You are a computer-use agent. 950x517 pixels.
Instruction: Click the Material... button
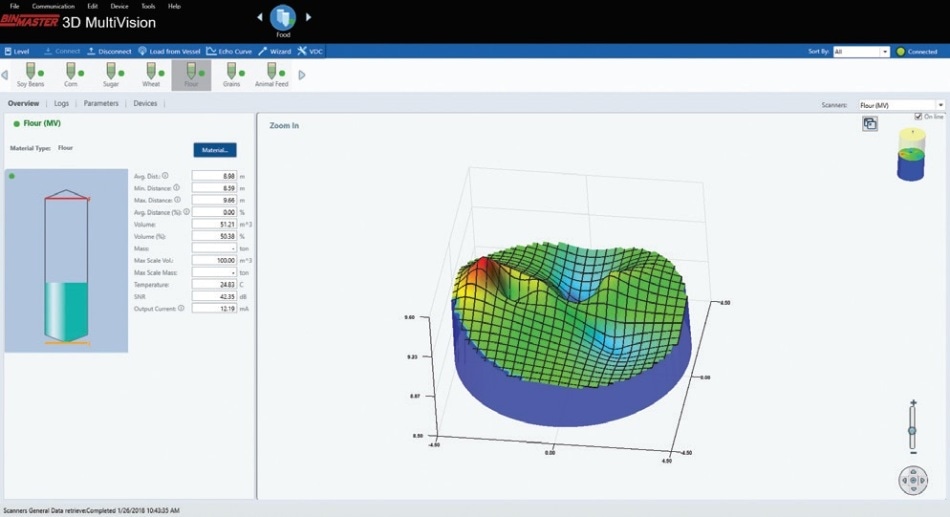point(215,150)
